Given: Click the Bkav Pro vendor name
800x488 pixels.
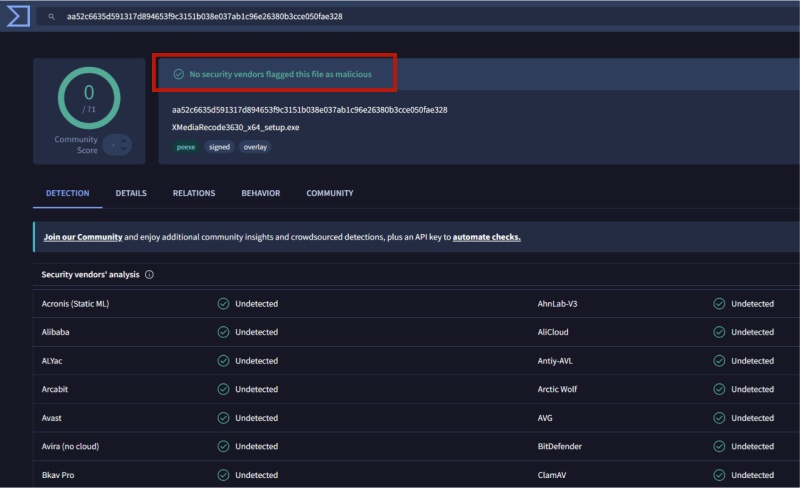Looking at the screenshot, I should tap(58, 475).
